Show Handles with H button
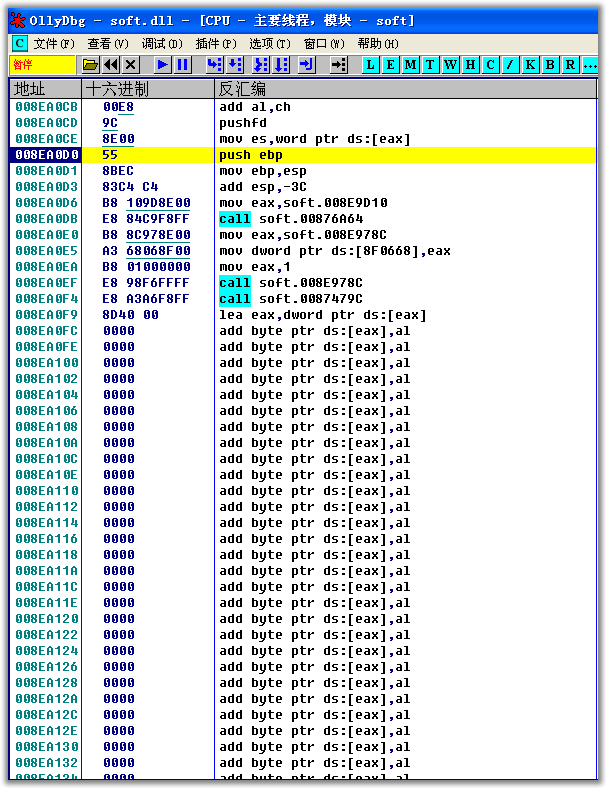606x788 pixels. pyautogui.click(x=470, y=64)
